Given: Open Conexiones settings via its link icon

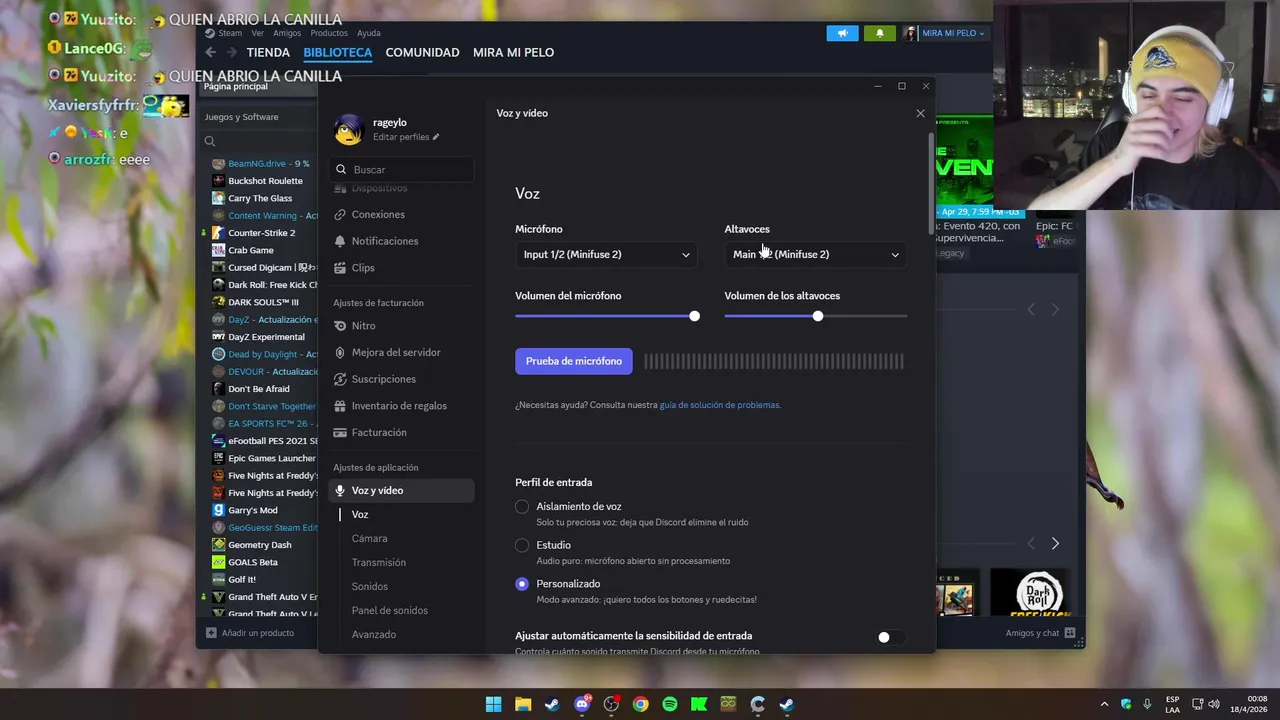Looking at the screenshot, I should coord(340,215).
